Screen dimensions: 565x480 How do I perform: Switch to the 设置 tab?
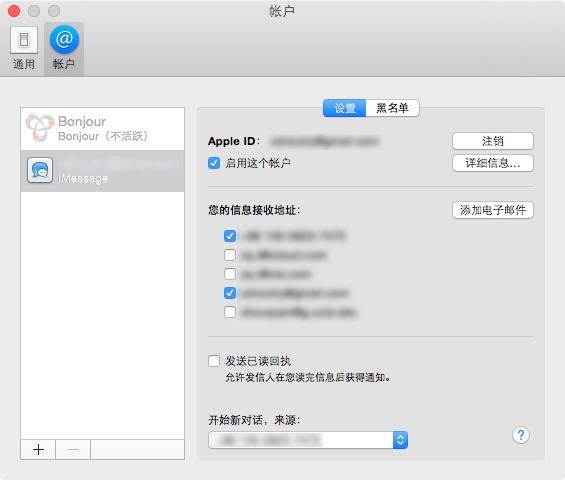[344, 108]
